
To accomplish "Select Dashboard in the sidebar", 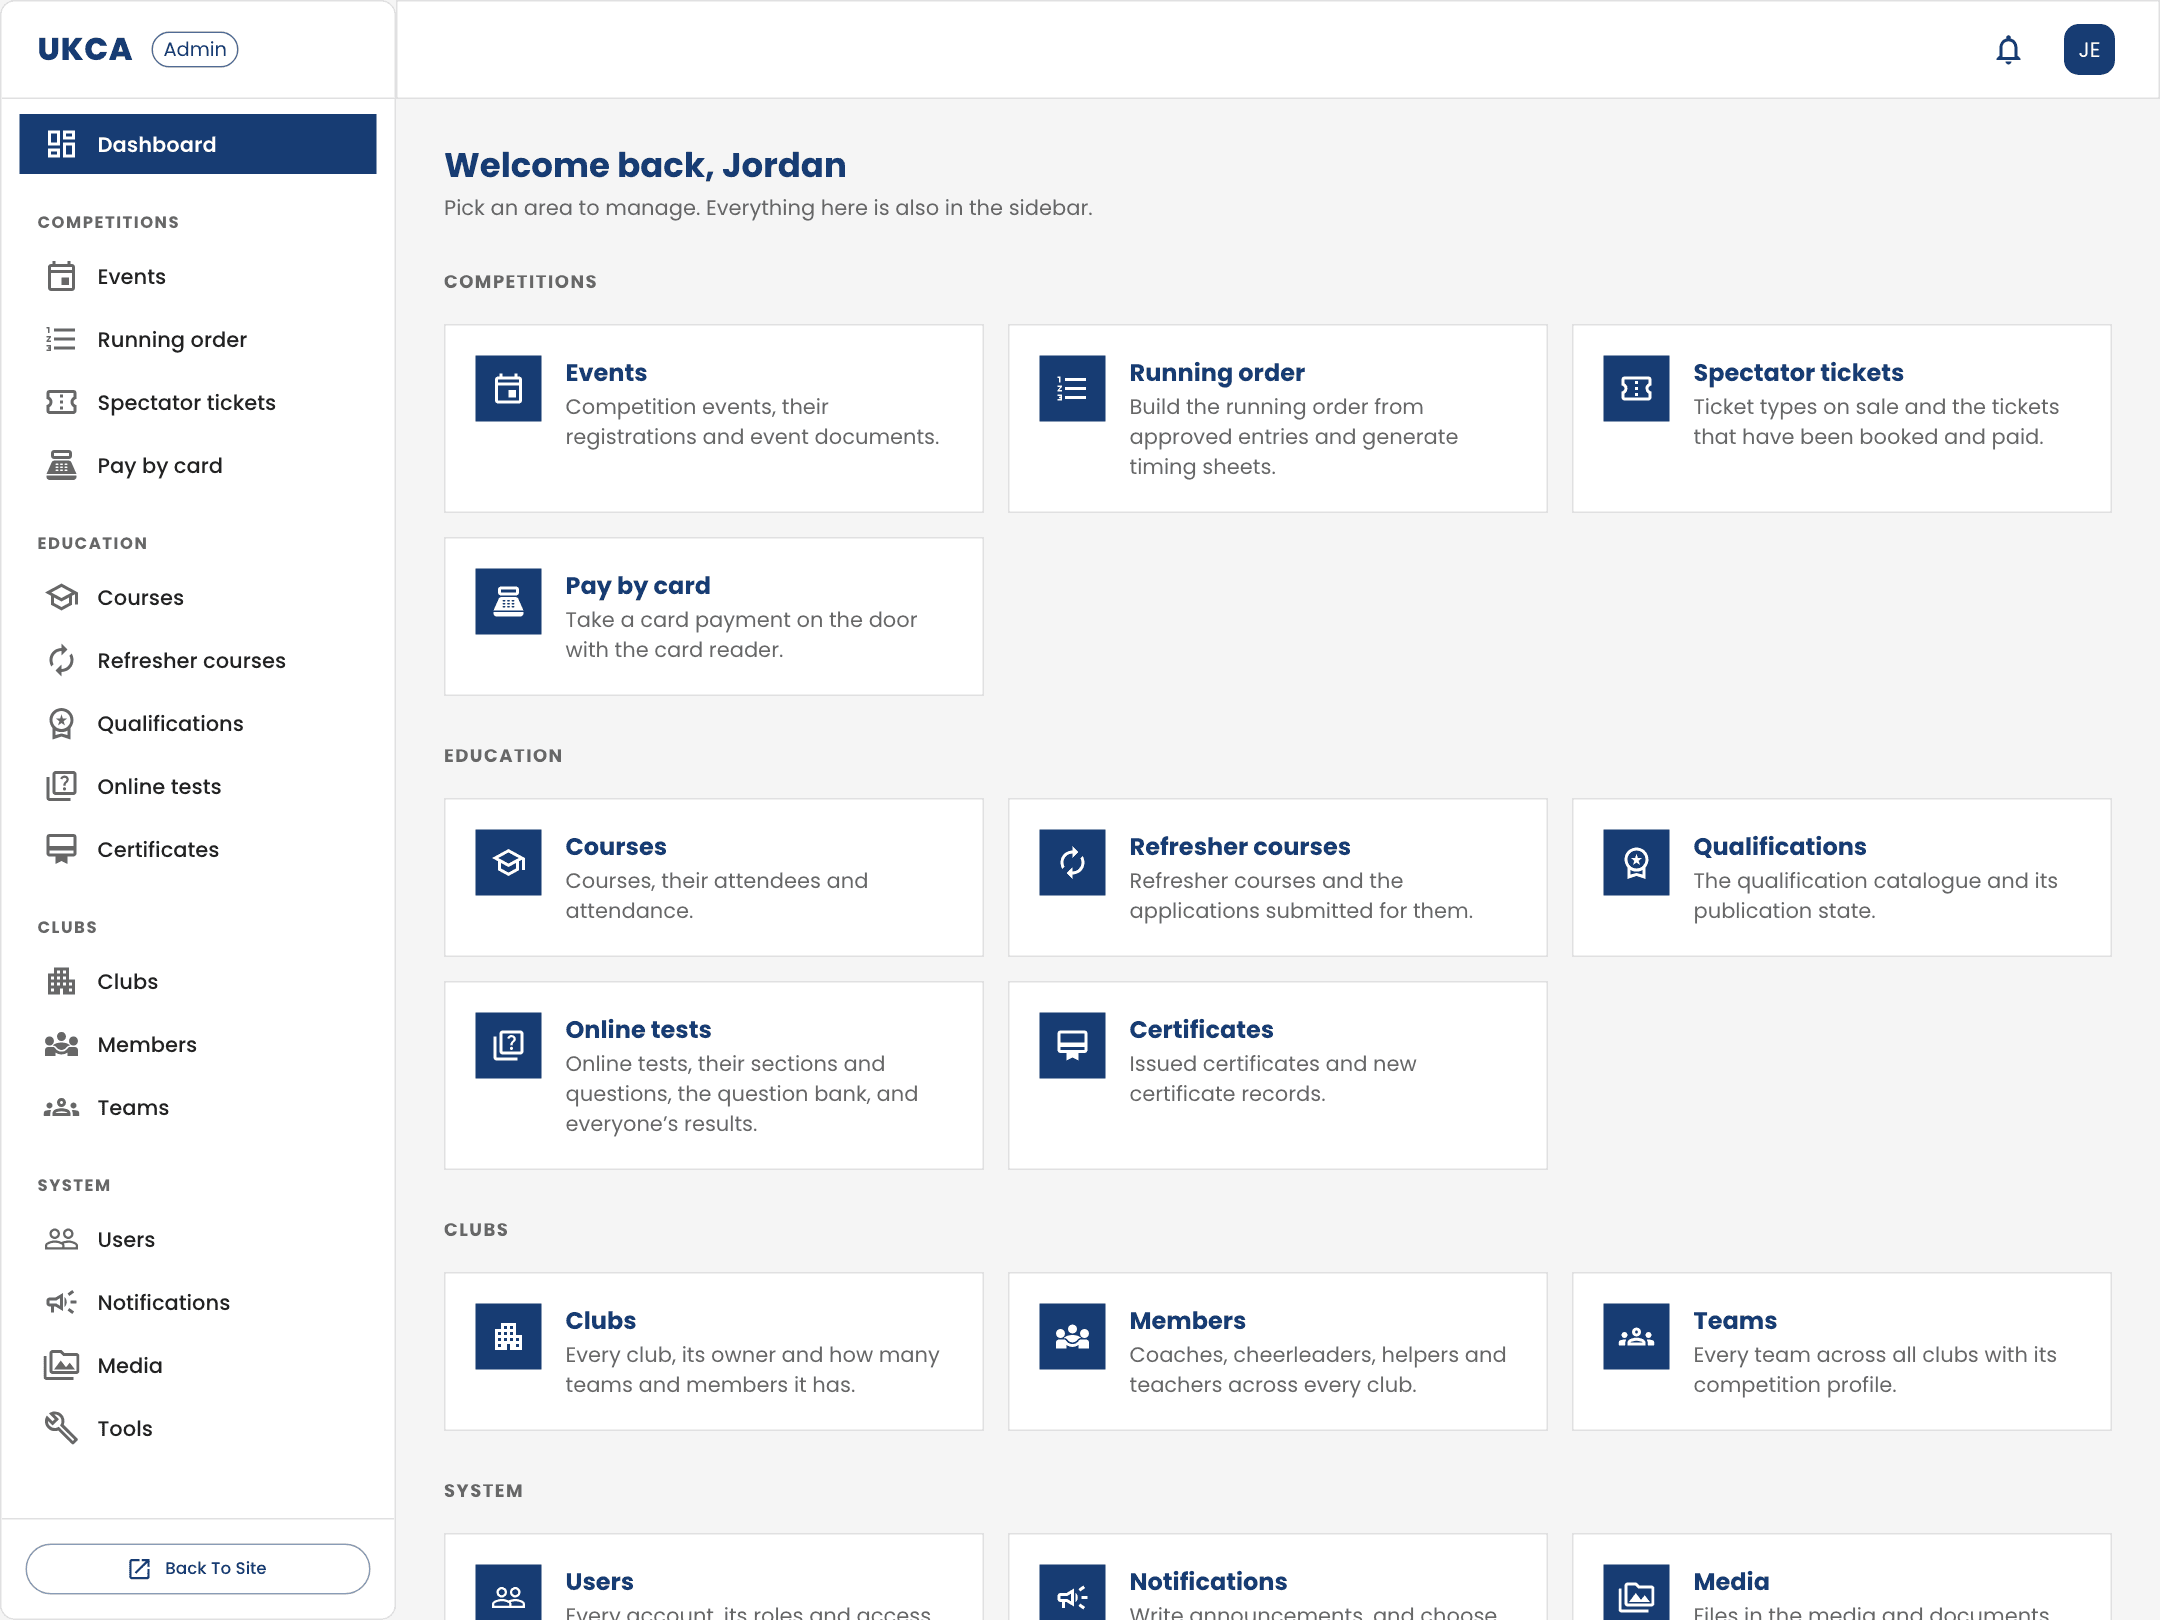I will coord(198,144).
